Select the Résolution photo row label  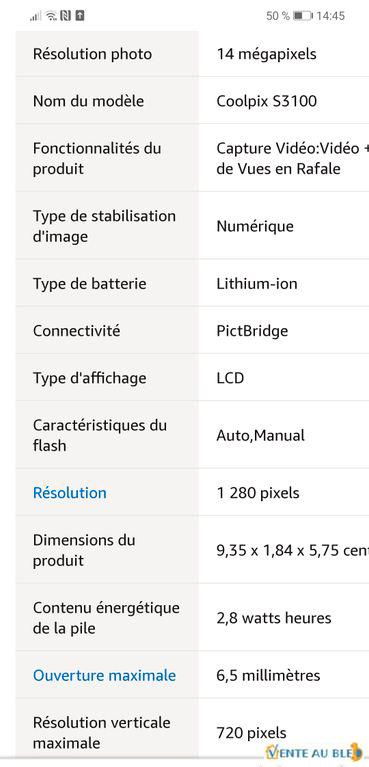click(x=92, y=54)
